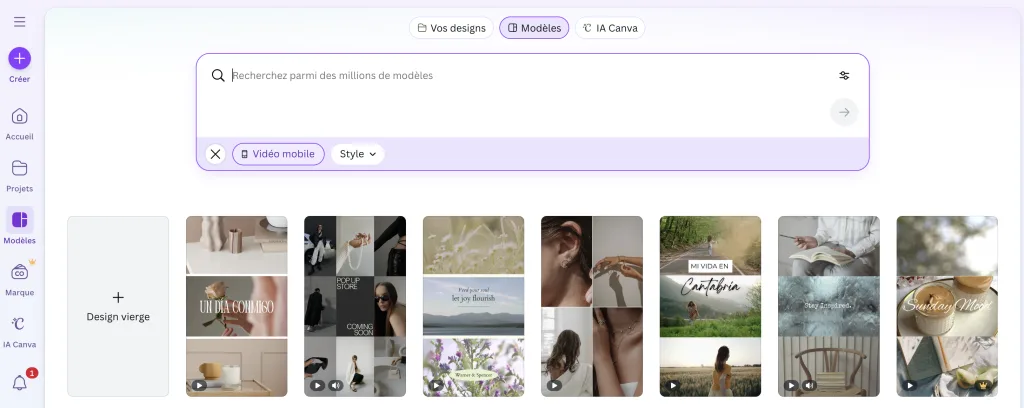The image size is (1024, 408).
Task: Open the search filters sliders icon
Action: click(x=844, y=75)
